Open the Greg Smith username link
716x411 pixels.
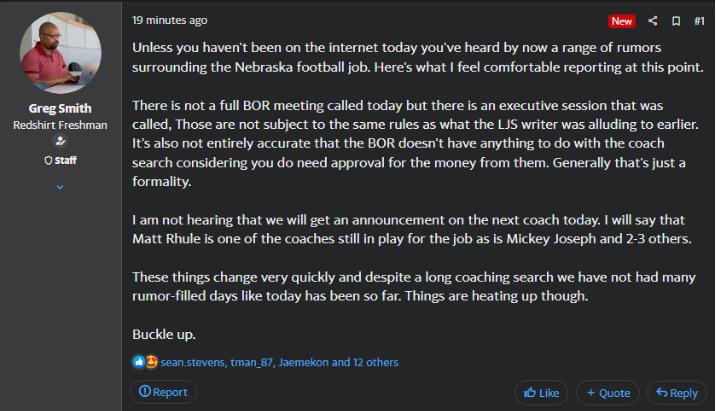click(x=60, y=109)
